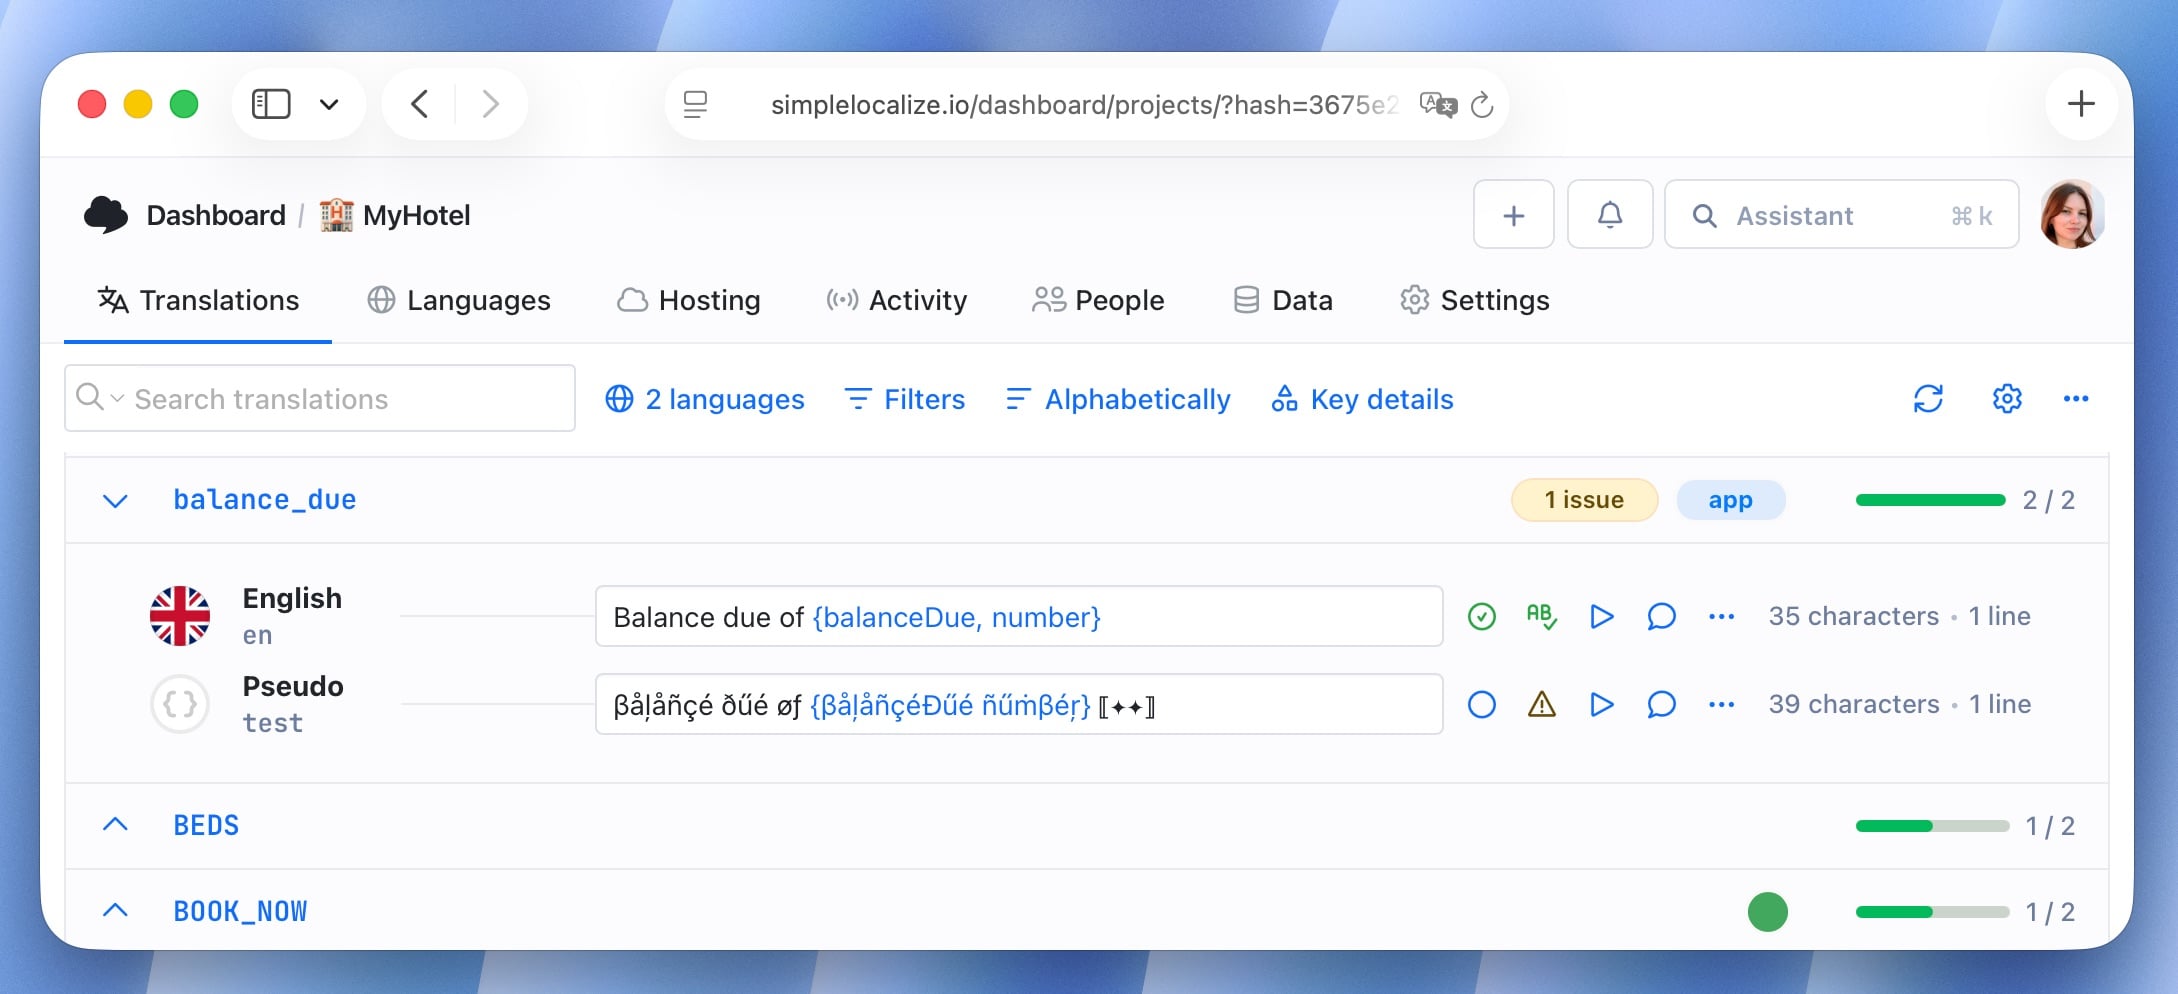This screenshot has height=994, width=2178.
Task: Open the translations settings gear icon
Action: 2007,398
